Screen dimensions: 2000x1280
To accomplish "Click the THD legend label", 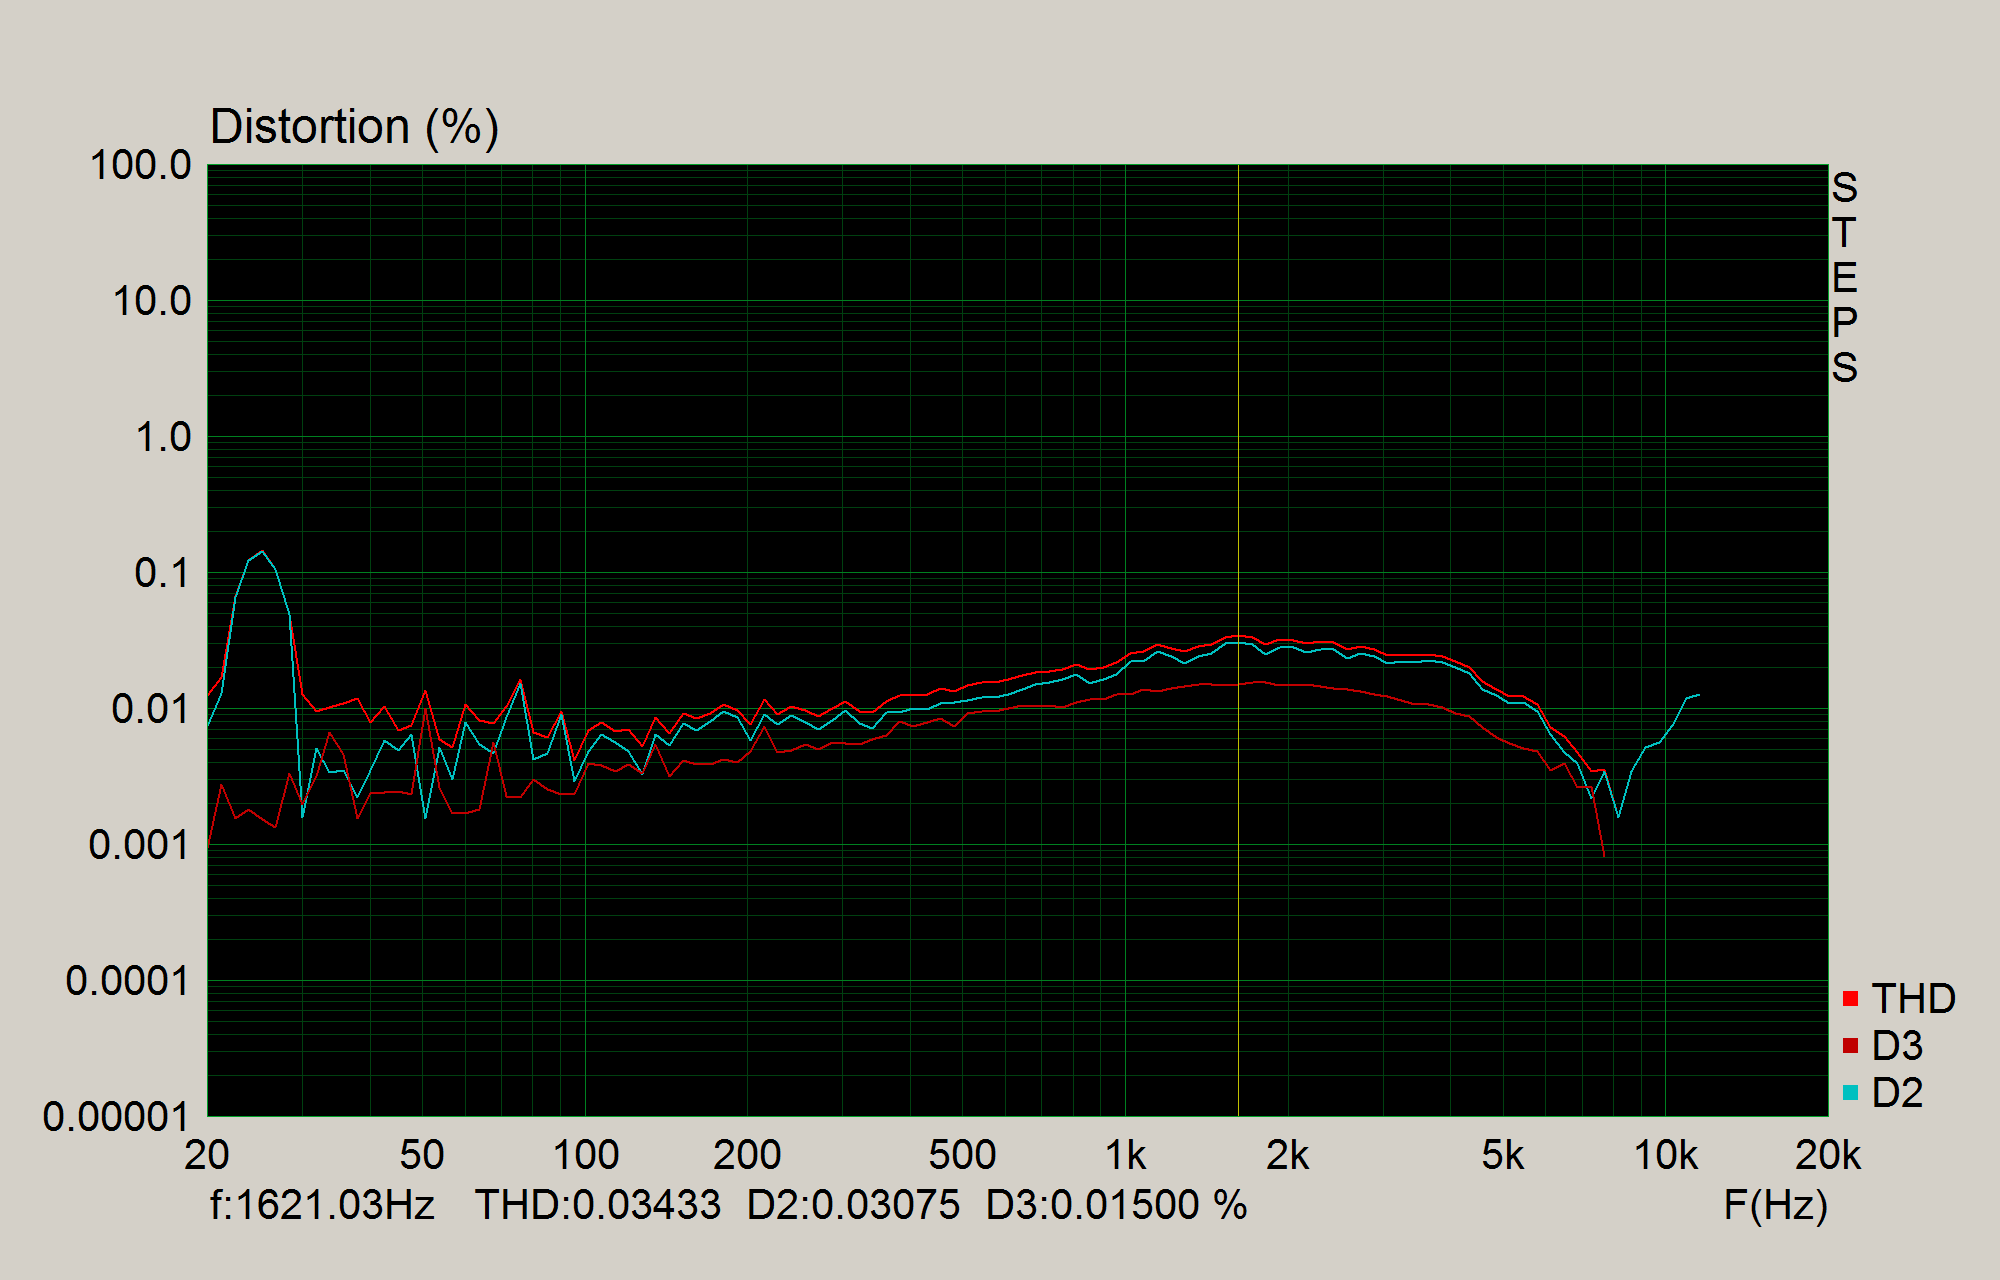I will (x=1913, y=999).
